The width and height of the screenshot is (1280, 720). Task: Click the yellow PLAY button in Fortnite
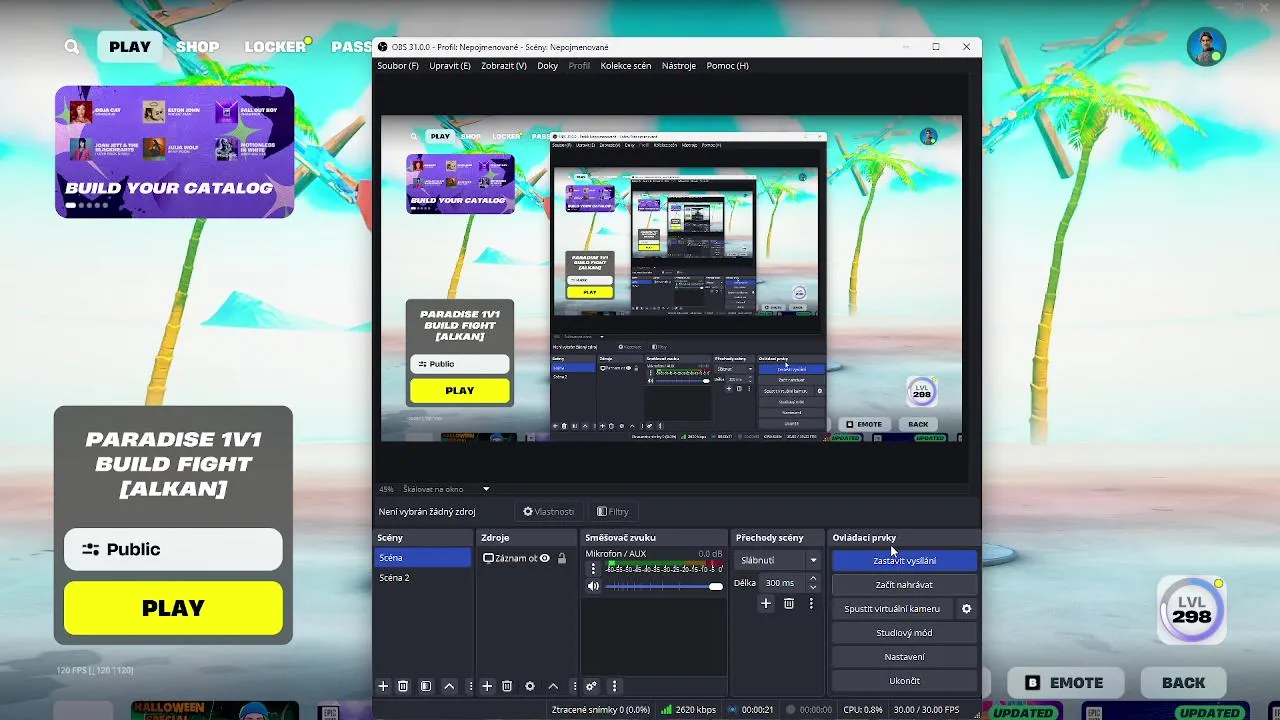pos(173,608)
